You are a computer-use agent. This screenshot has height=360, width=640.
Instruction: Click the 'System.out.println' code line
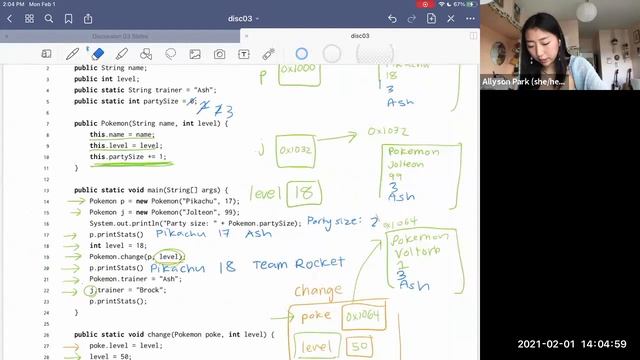pos(195,224)
